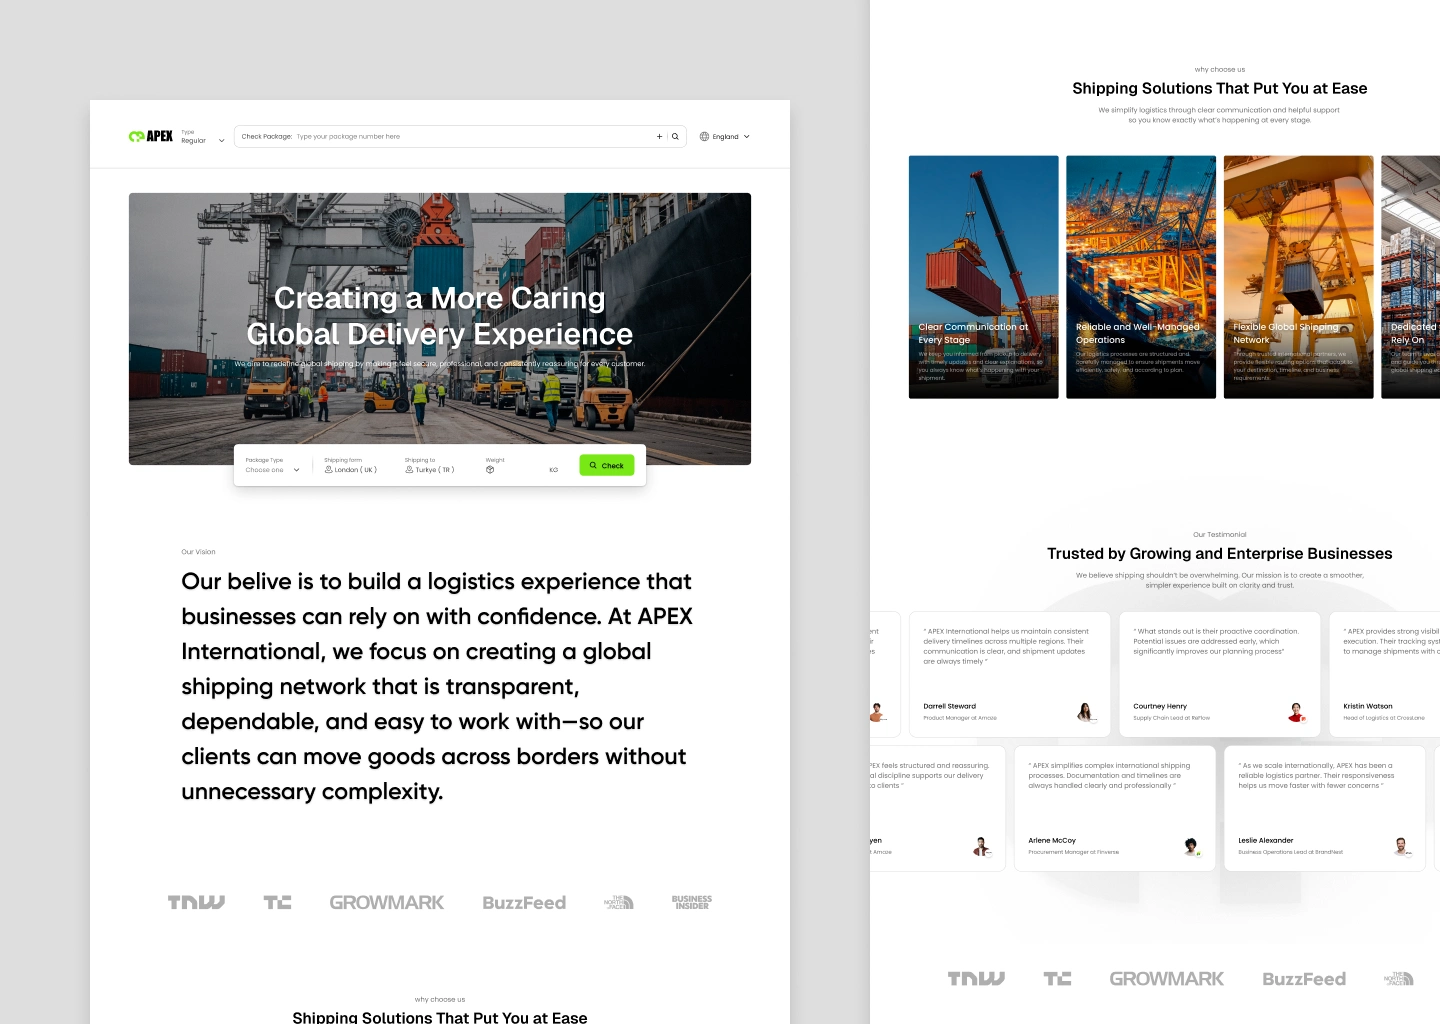Click the APEX logo in the header
This screenshot has width=1440, height=1024.
tap(151, 136)
